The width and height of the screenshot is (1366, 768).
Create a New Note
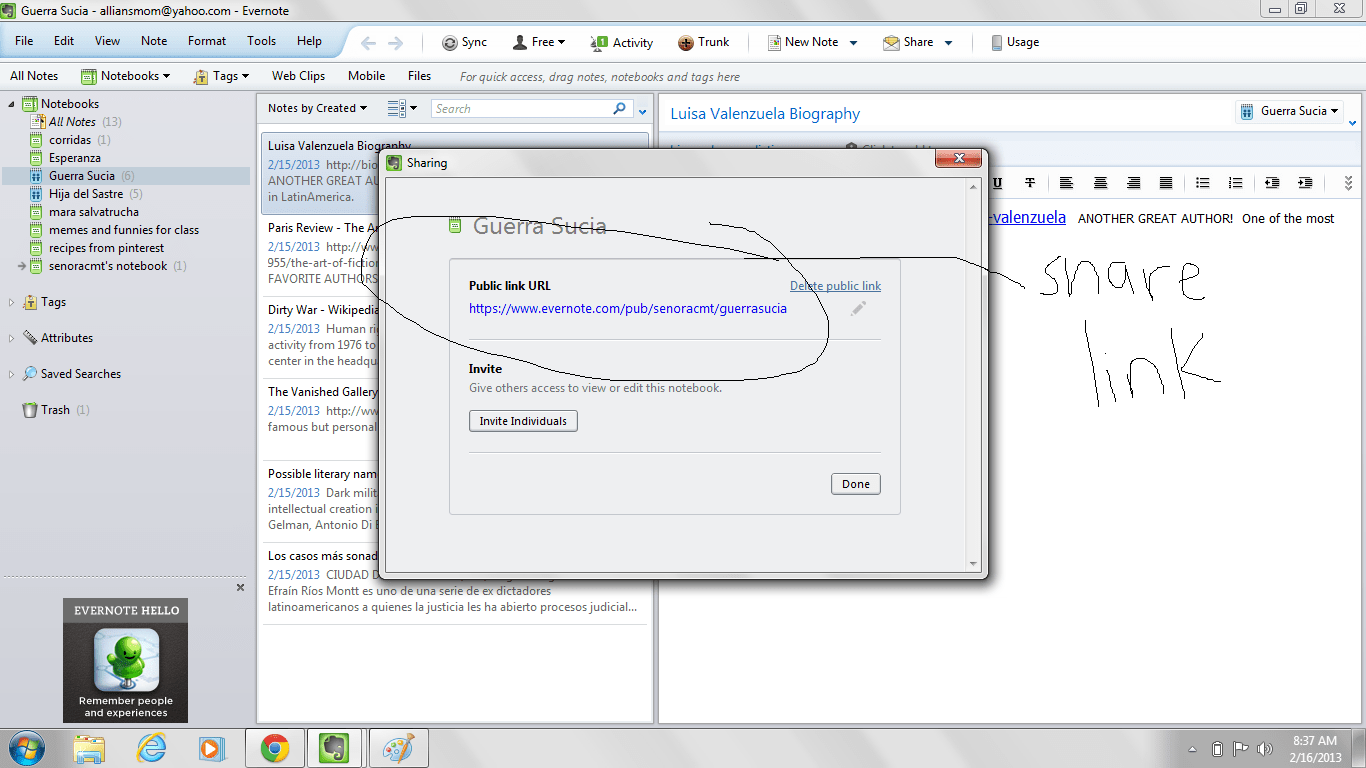[x=802, y=42]
